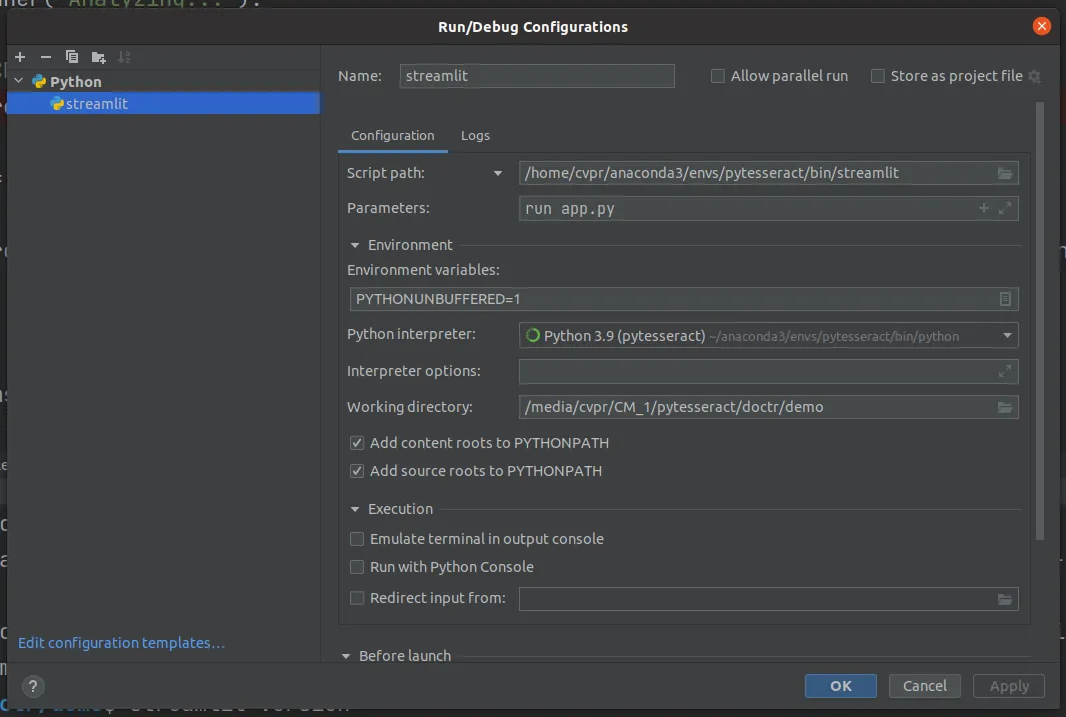
Task: Apply the configuration changes
Action: pyautogui.click(x=1008, y=685)
